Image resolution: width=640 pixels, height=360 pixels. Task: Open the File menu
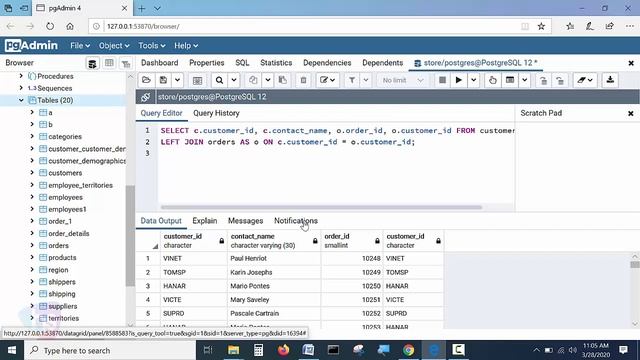[80, 46]
